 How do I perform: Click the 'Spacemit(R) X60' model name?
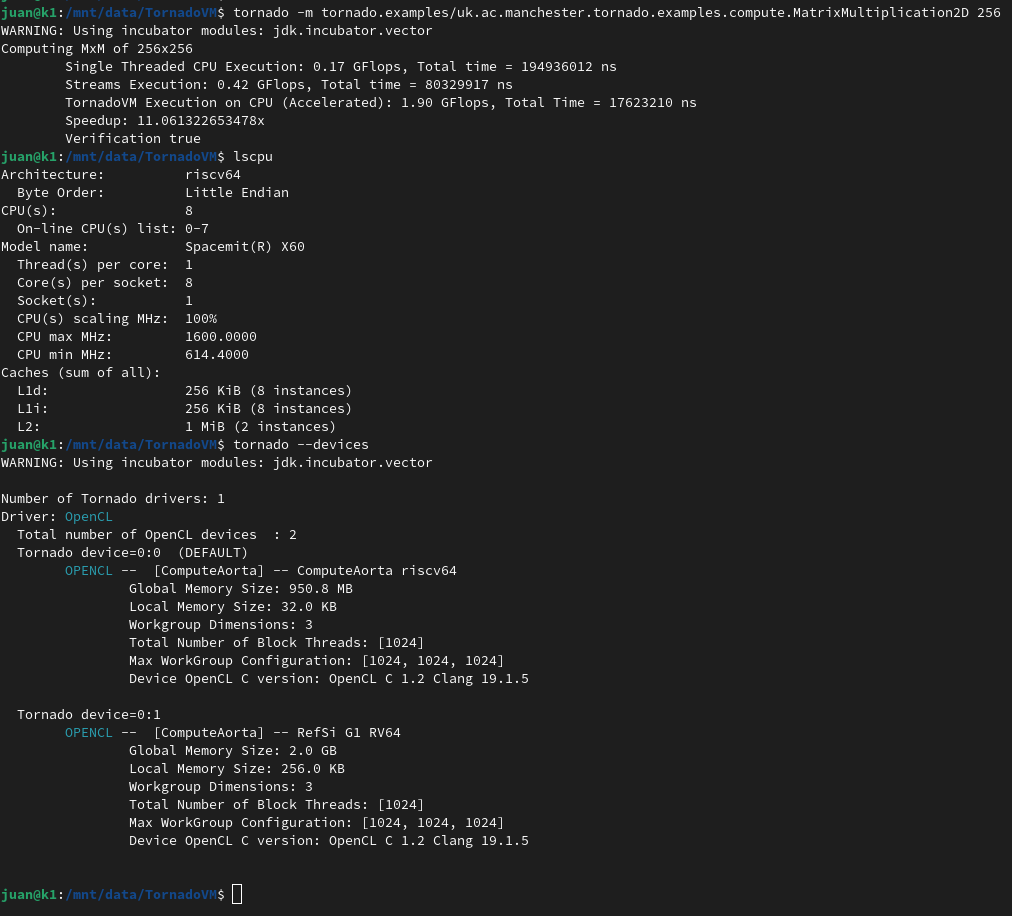(x=245, y=247)
